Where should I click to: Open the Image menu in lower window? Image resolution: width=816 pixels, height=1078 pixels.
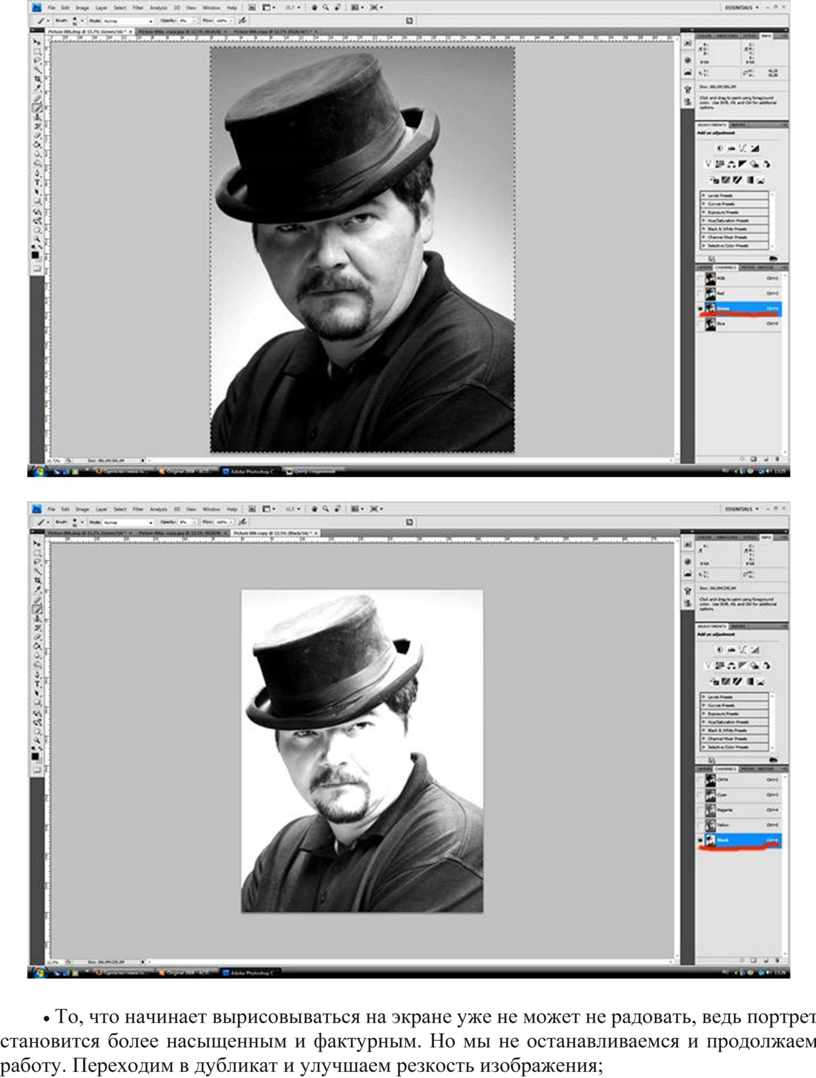82,509
